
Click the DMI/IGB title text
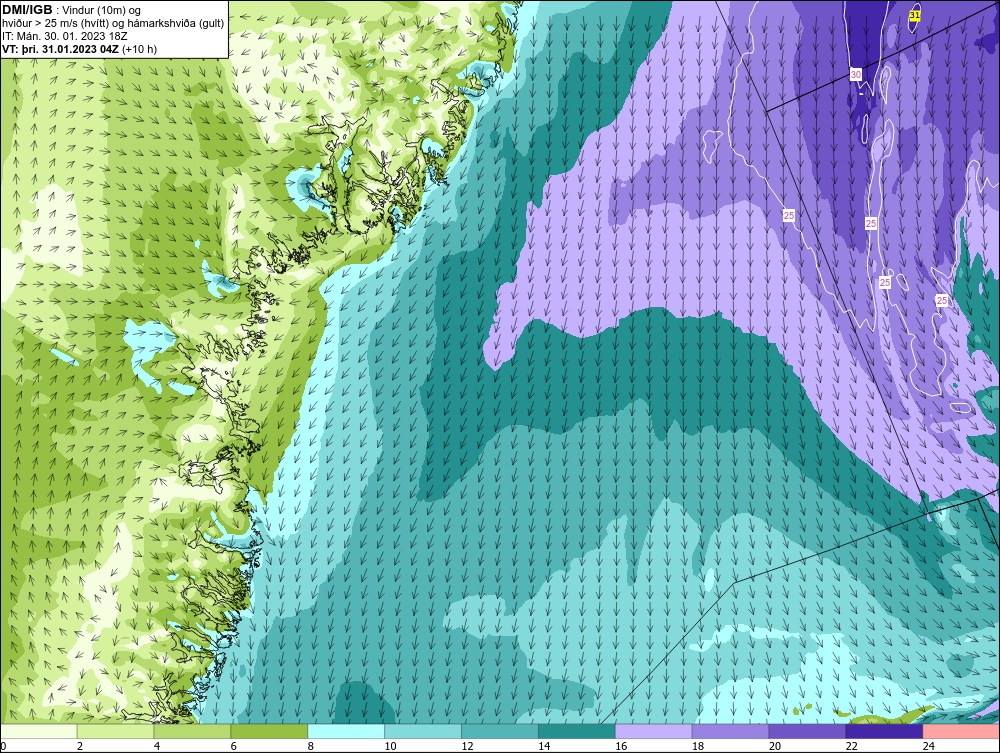27,10
